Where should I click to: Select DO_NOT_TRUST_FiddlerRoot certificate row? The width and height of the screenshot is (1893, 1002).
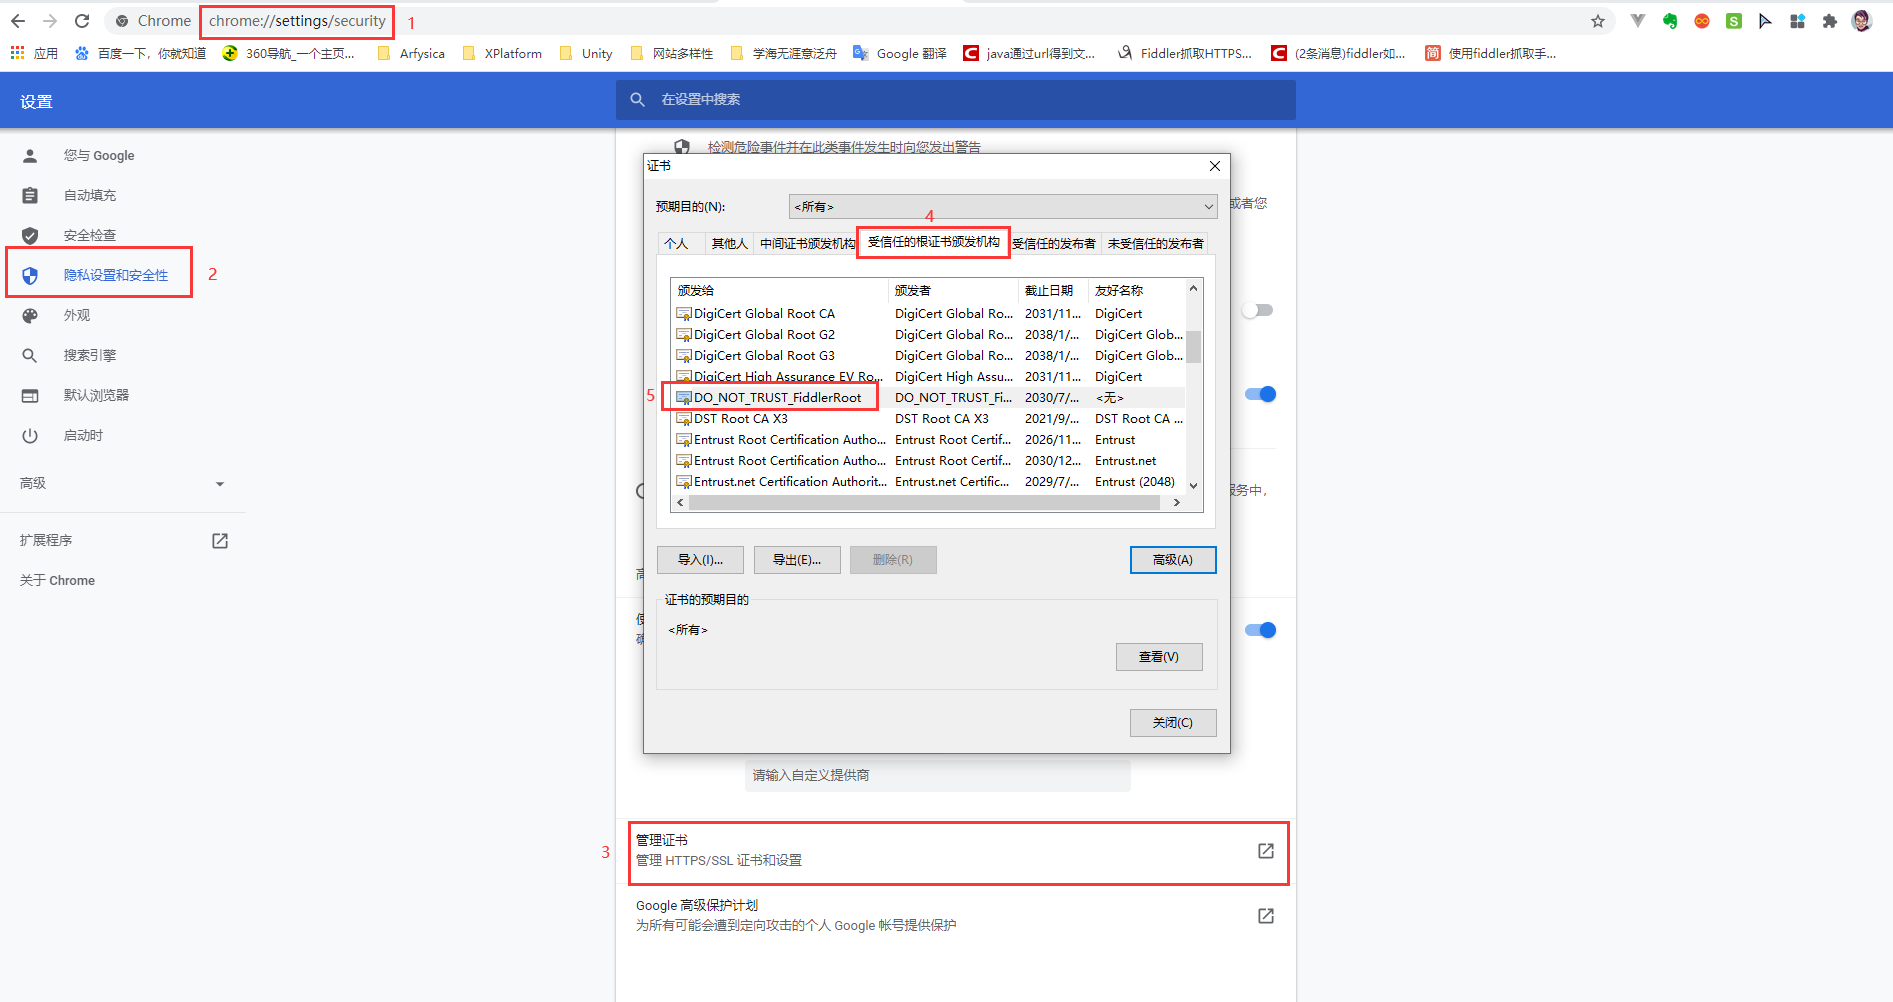point(777,397)
